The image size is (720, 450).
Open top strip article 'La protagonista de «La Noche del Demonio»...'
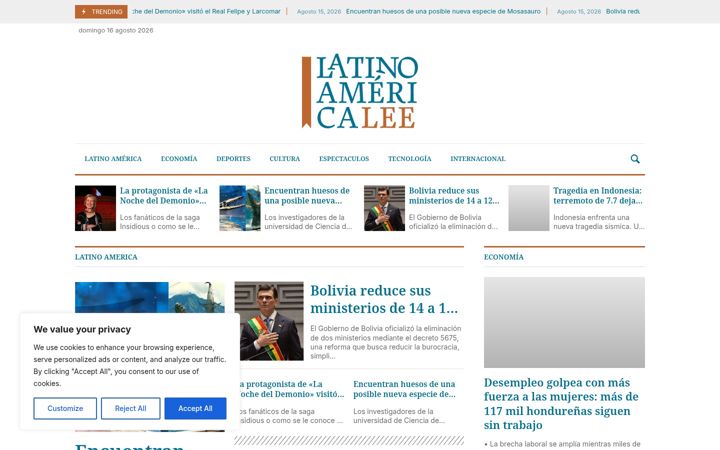click(164, 196)
